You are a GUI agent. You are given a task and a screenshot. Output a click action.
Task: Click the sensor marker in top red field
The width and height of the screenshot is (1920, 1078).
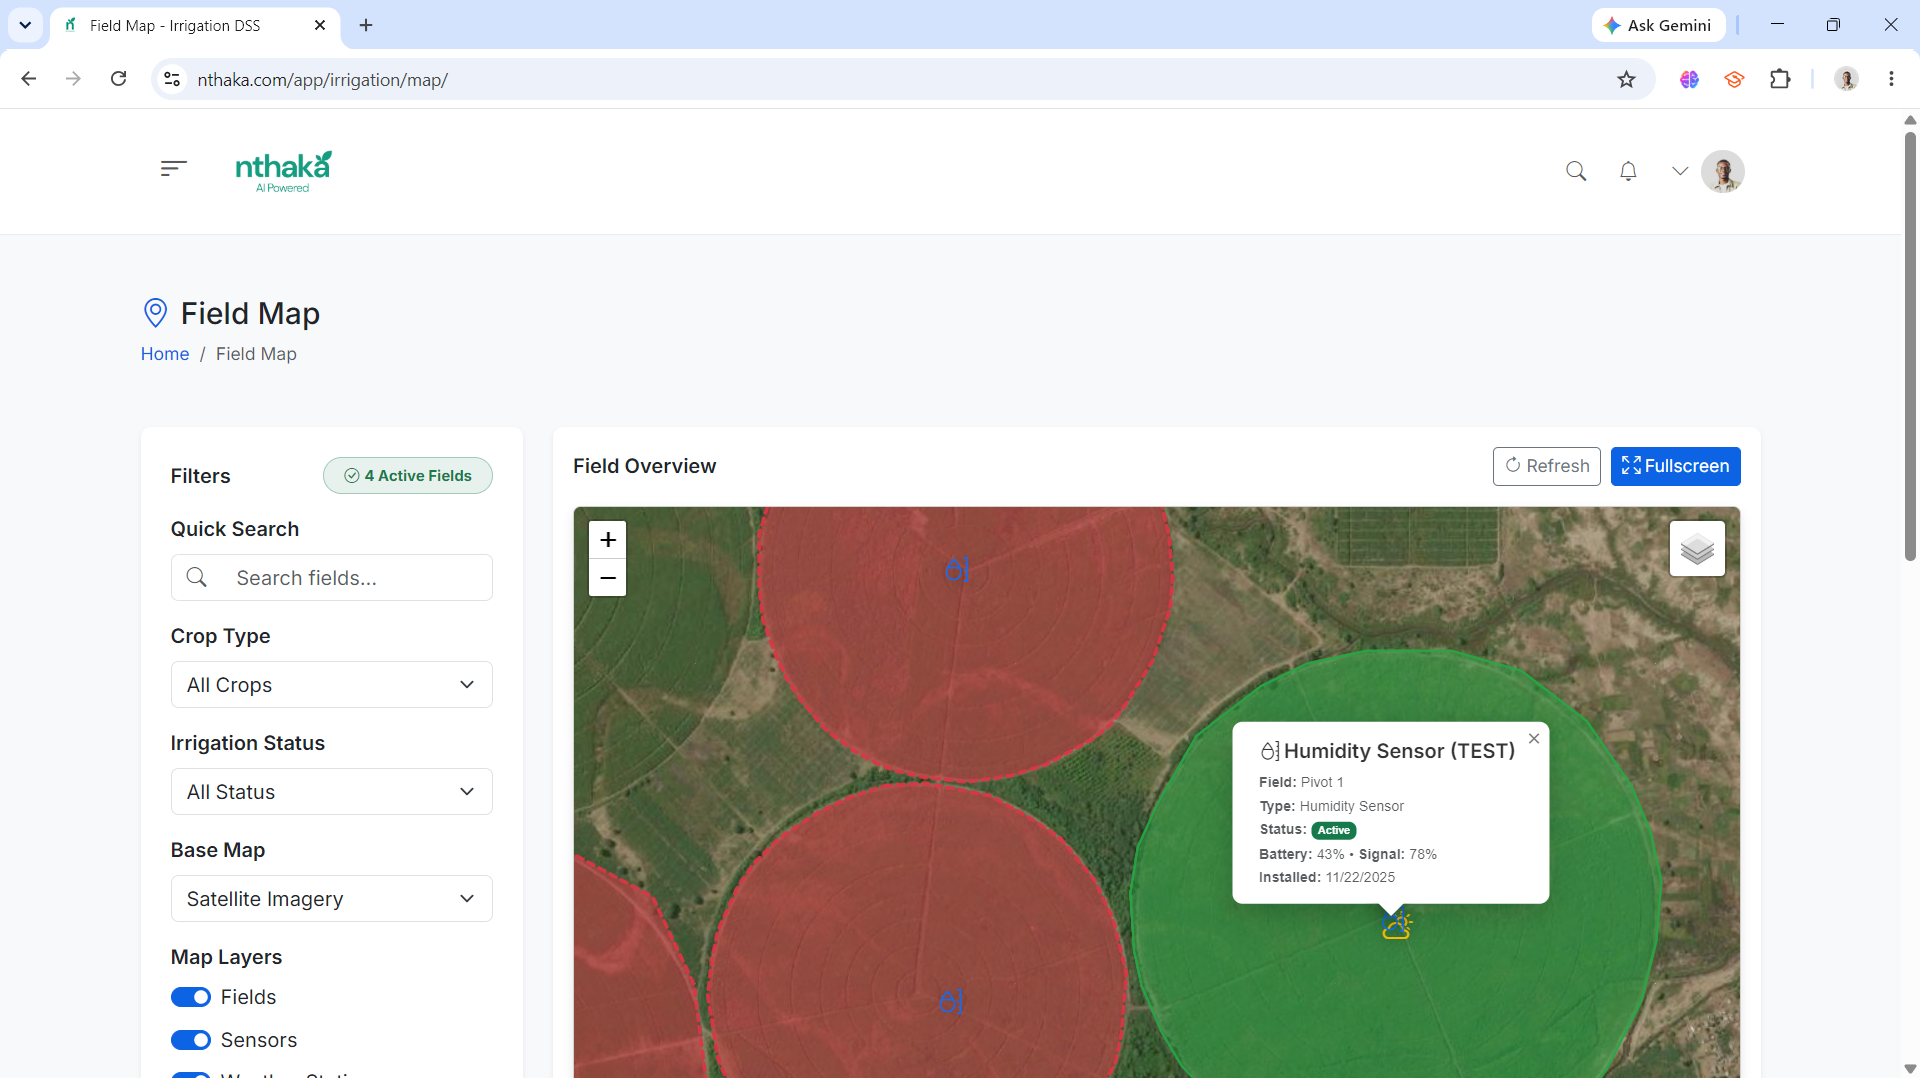[957, 570]
